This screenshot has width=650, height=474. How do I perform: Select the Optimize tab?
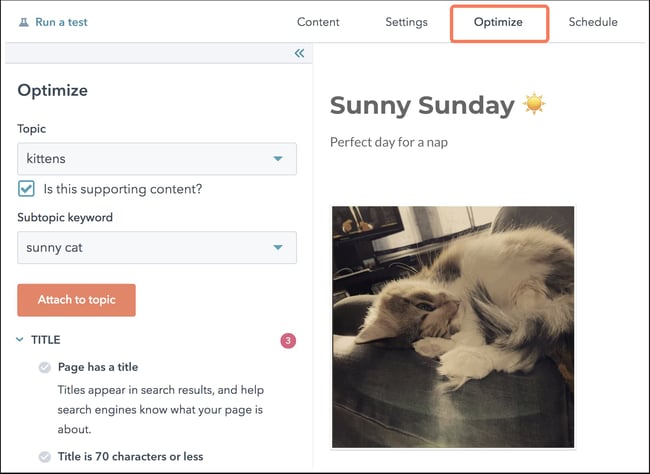click(x=498, y=22)
